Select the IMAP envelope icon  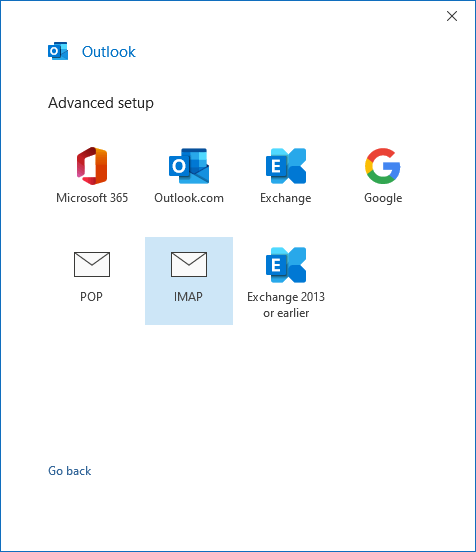[x=189, y=264]
